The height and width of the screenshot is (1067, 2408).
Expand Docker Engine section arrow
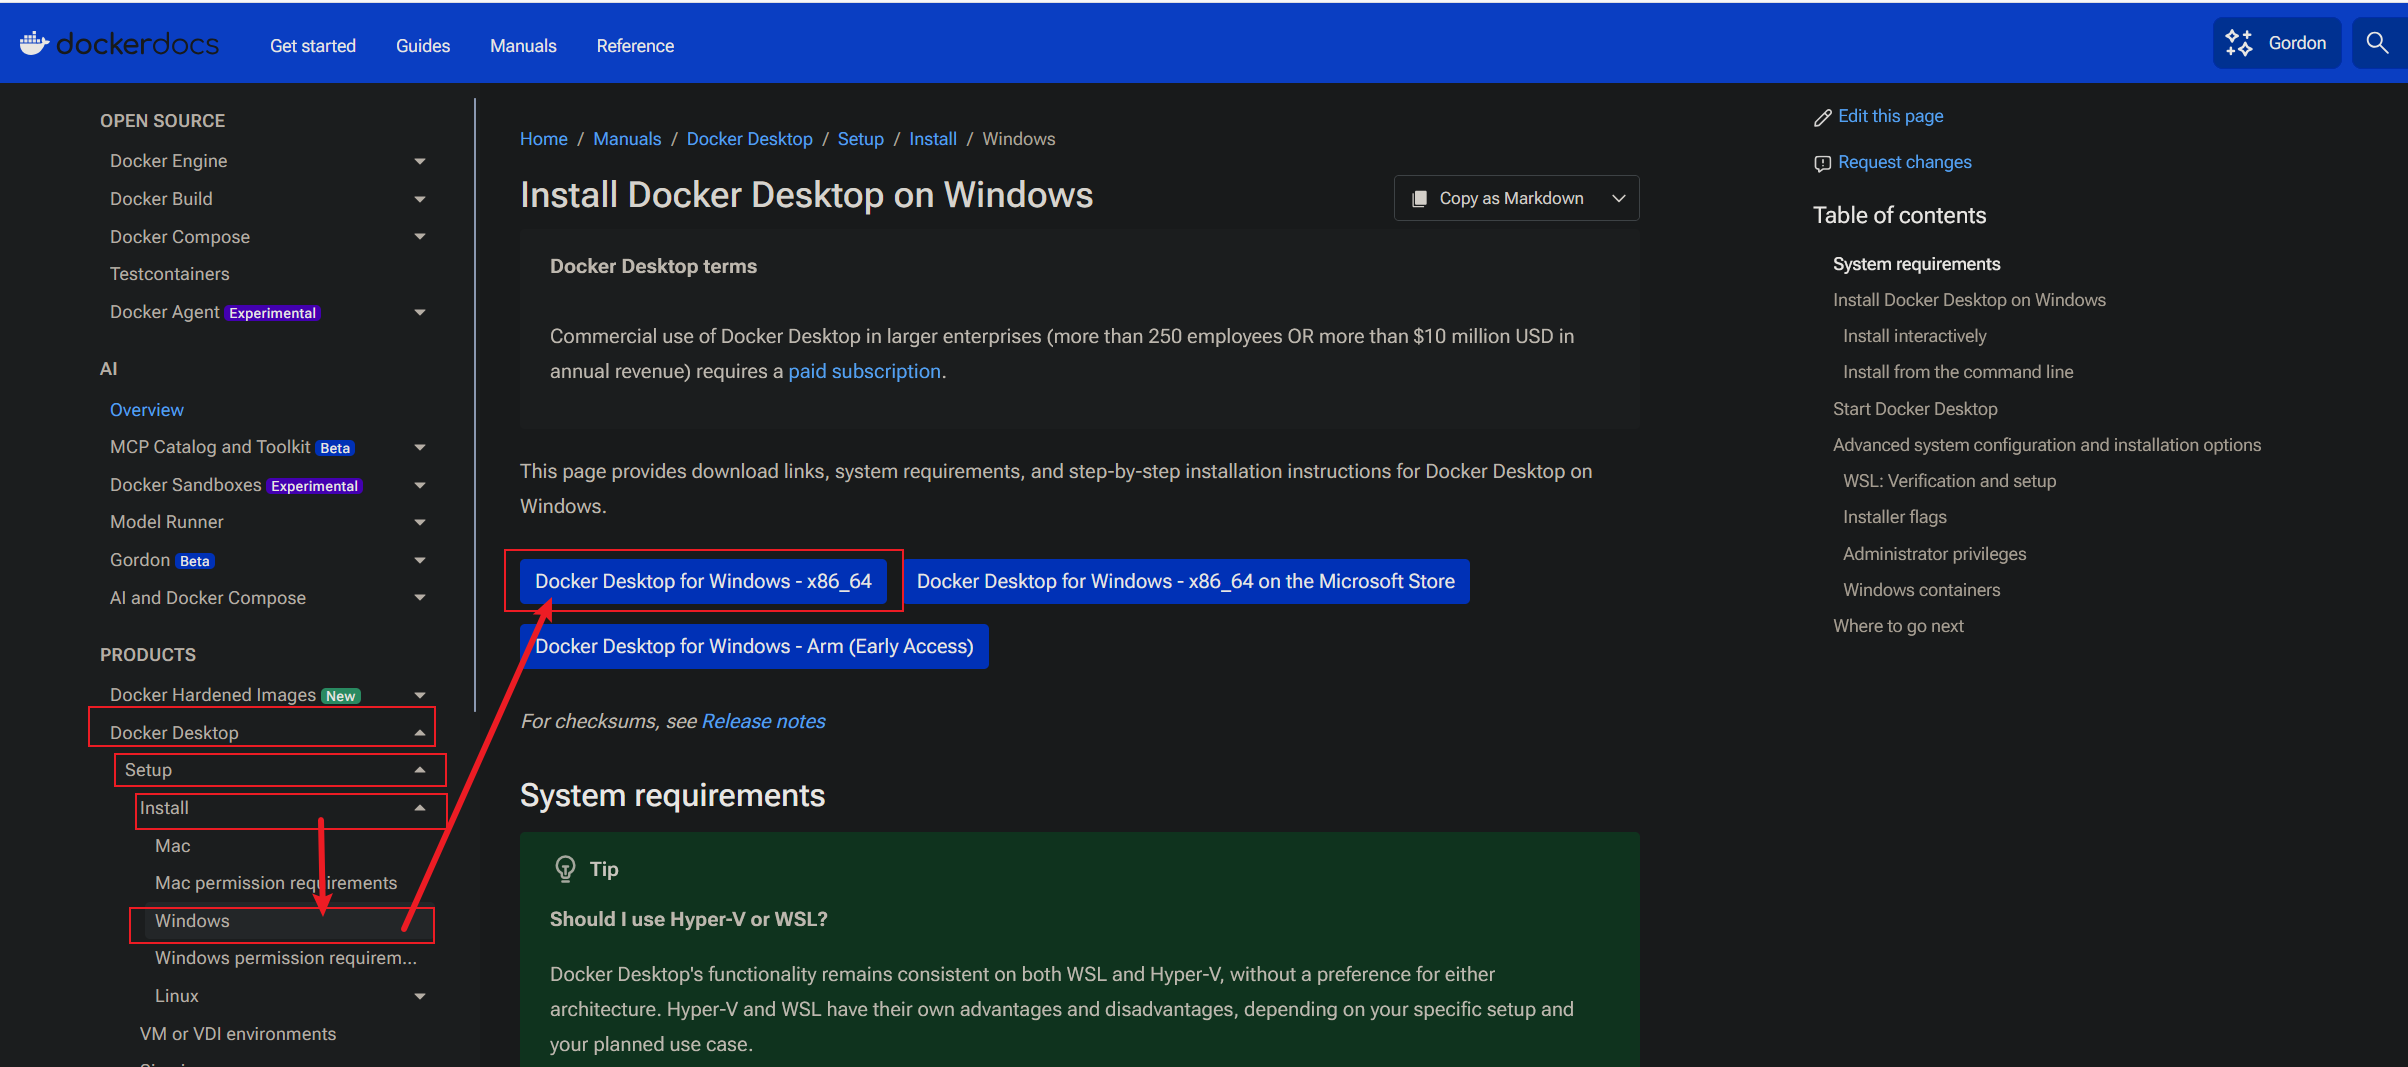coord(420,161)
